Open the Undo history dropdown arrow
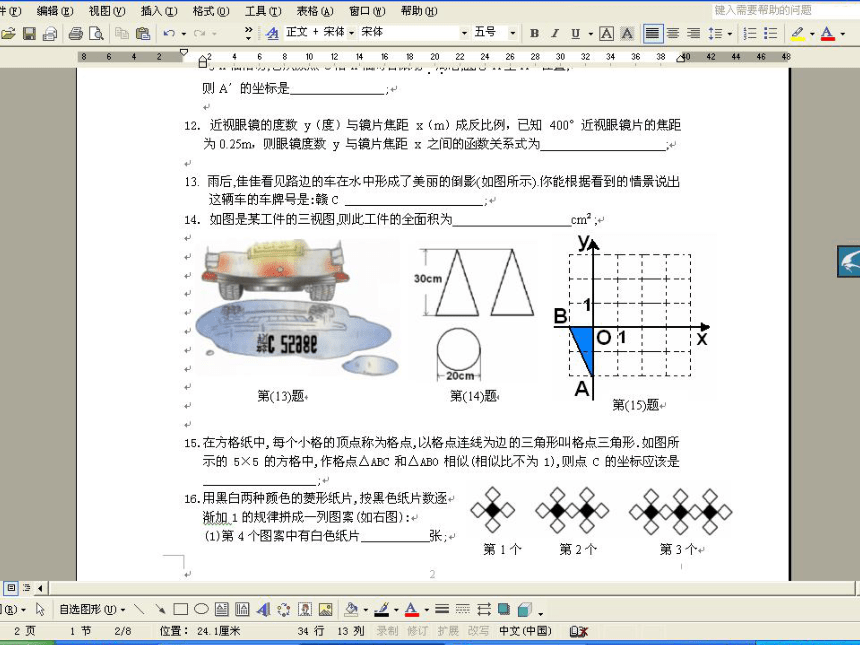Screen dimensions: 860x645 coord(183,34)
